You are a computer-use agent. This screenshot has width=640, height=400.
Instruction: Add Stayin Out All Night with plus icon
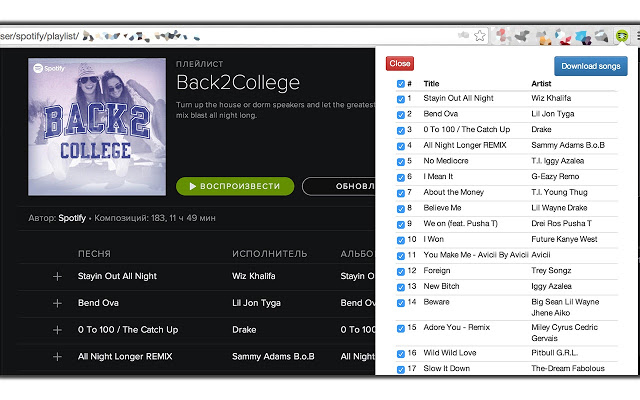57,276
